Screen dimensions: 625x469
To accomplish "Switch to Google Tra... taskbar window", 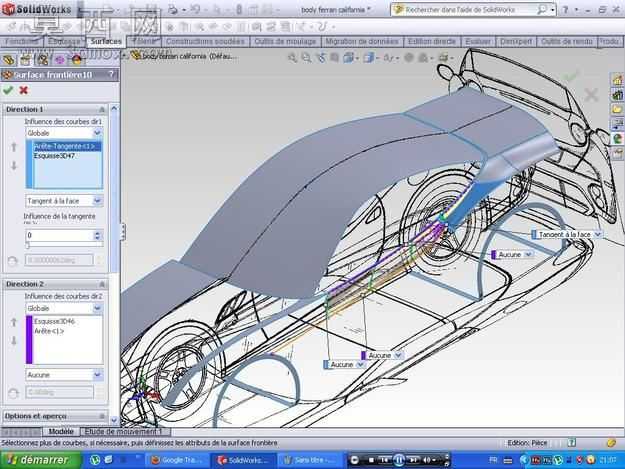I will pyautogui.click(x=177, y=460).
